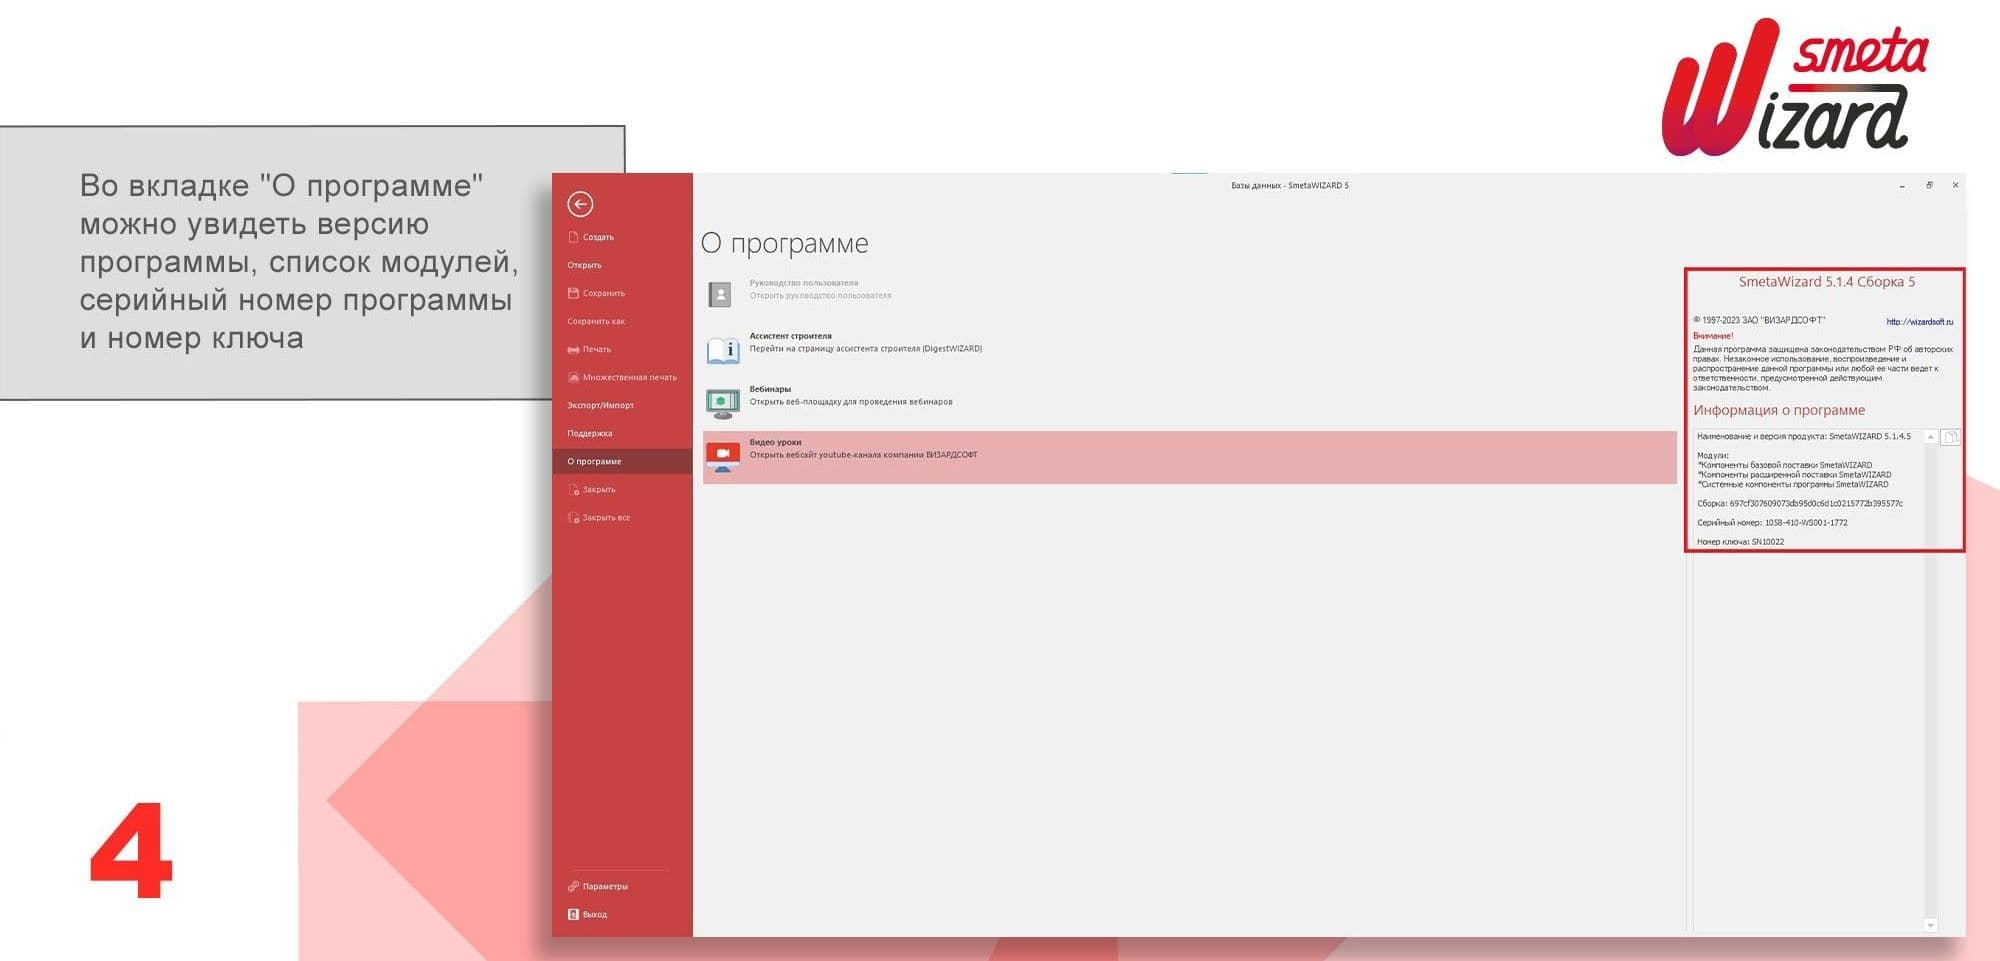Click the info box scroll-up arrow
Viewport: 2000px width, 961px height.
click(1930, 437)
